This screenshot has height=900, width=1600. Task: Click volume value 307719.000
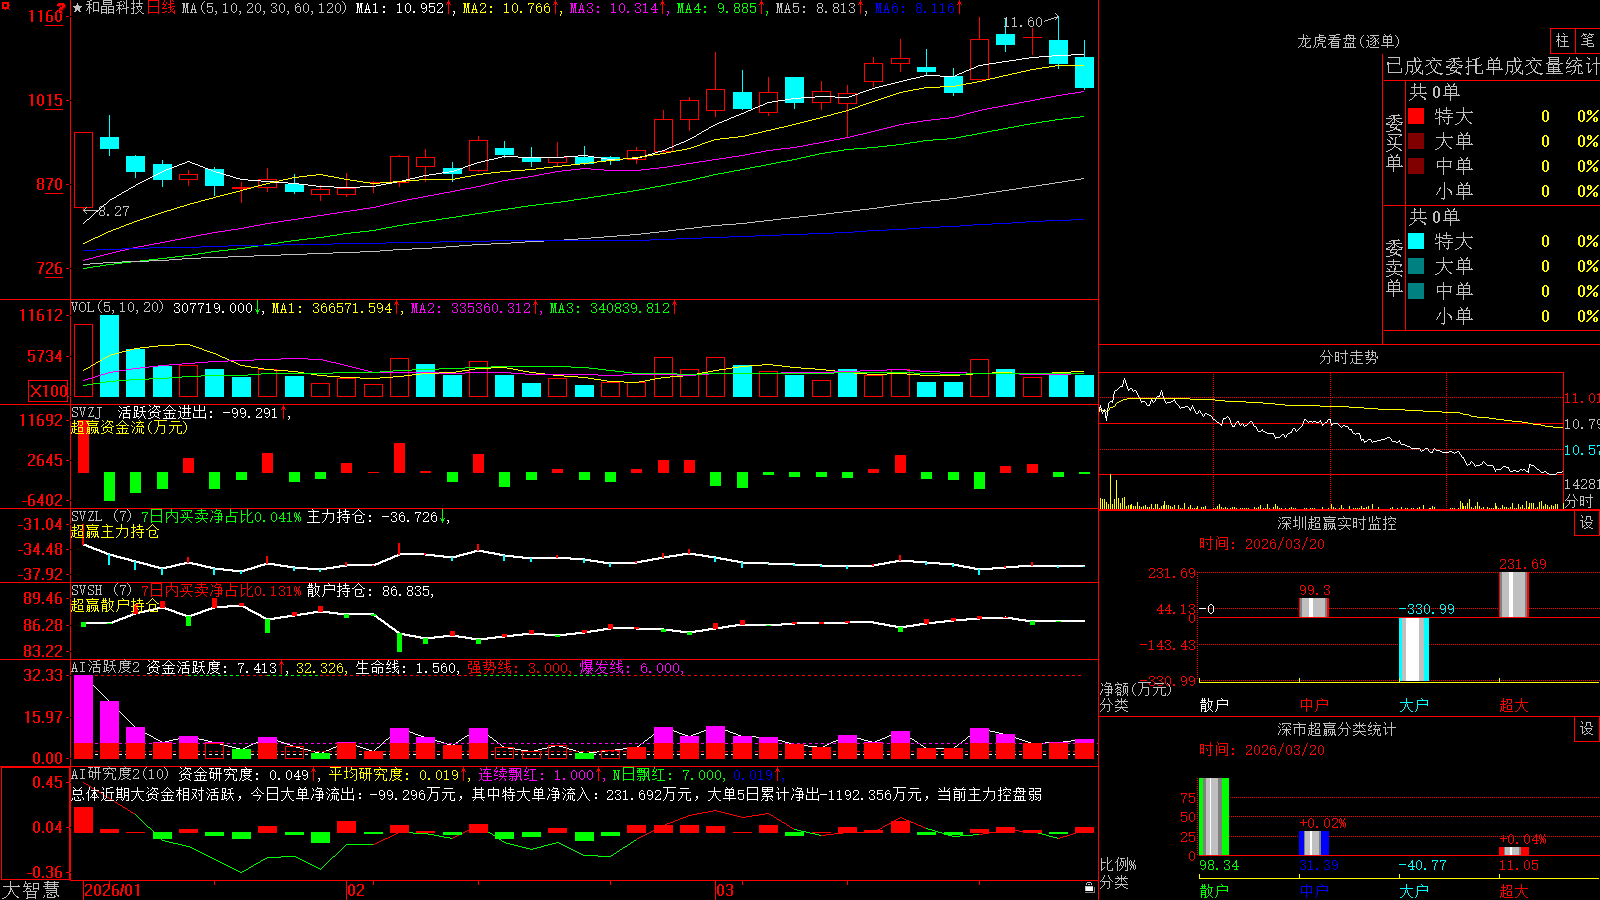tap(213, 308)
